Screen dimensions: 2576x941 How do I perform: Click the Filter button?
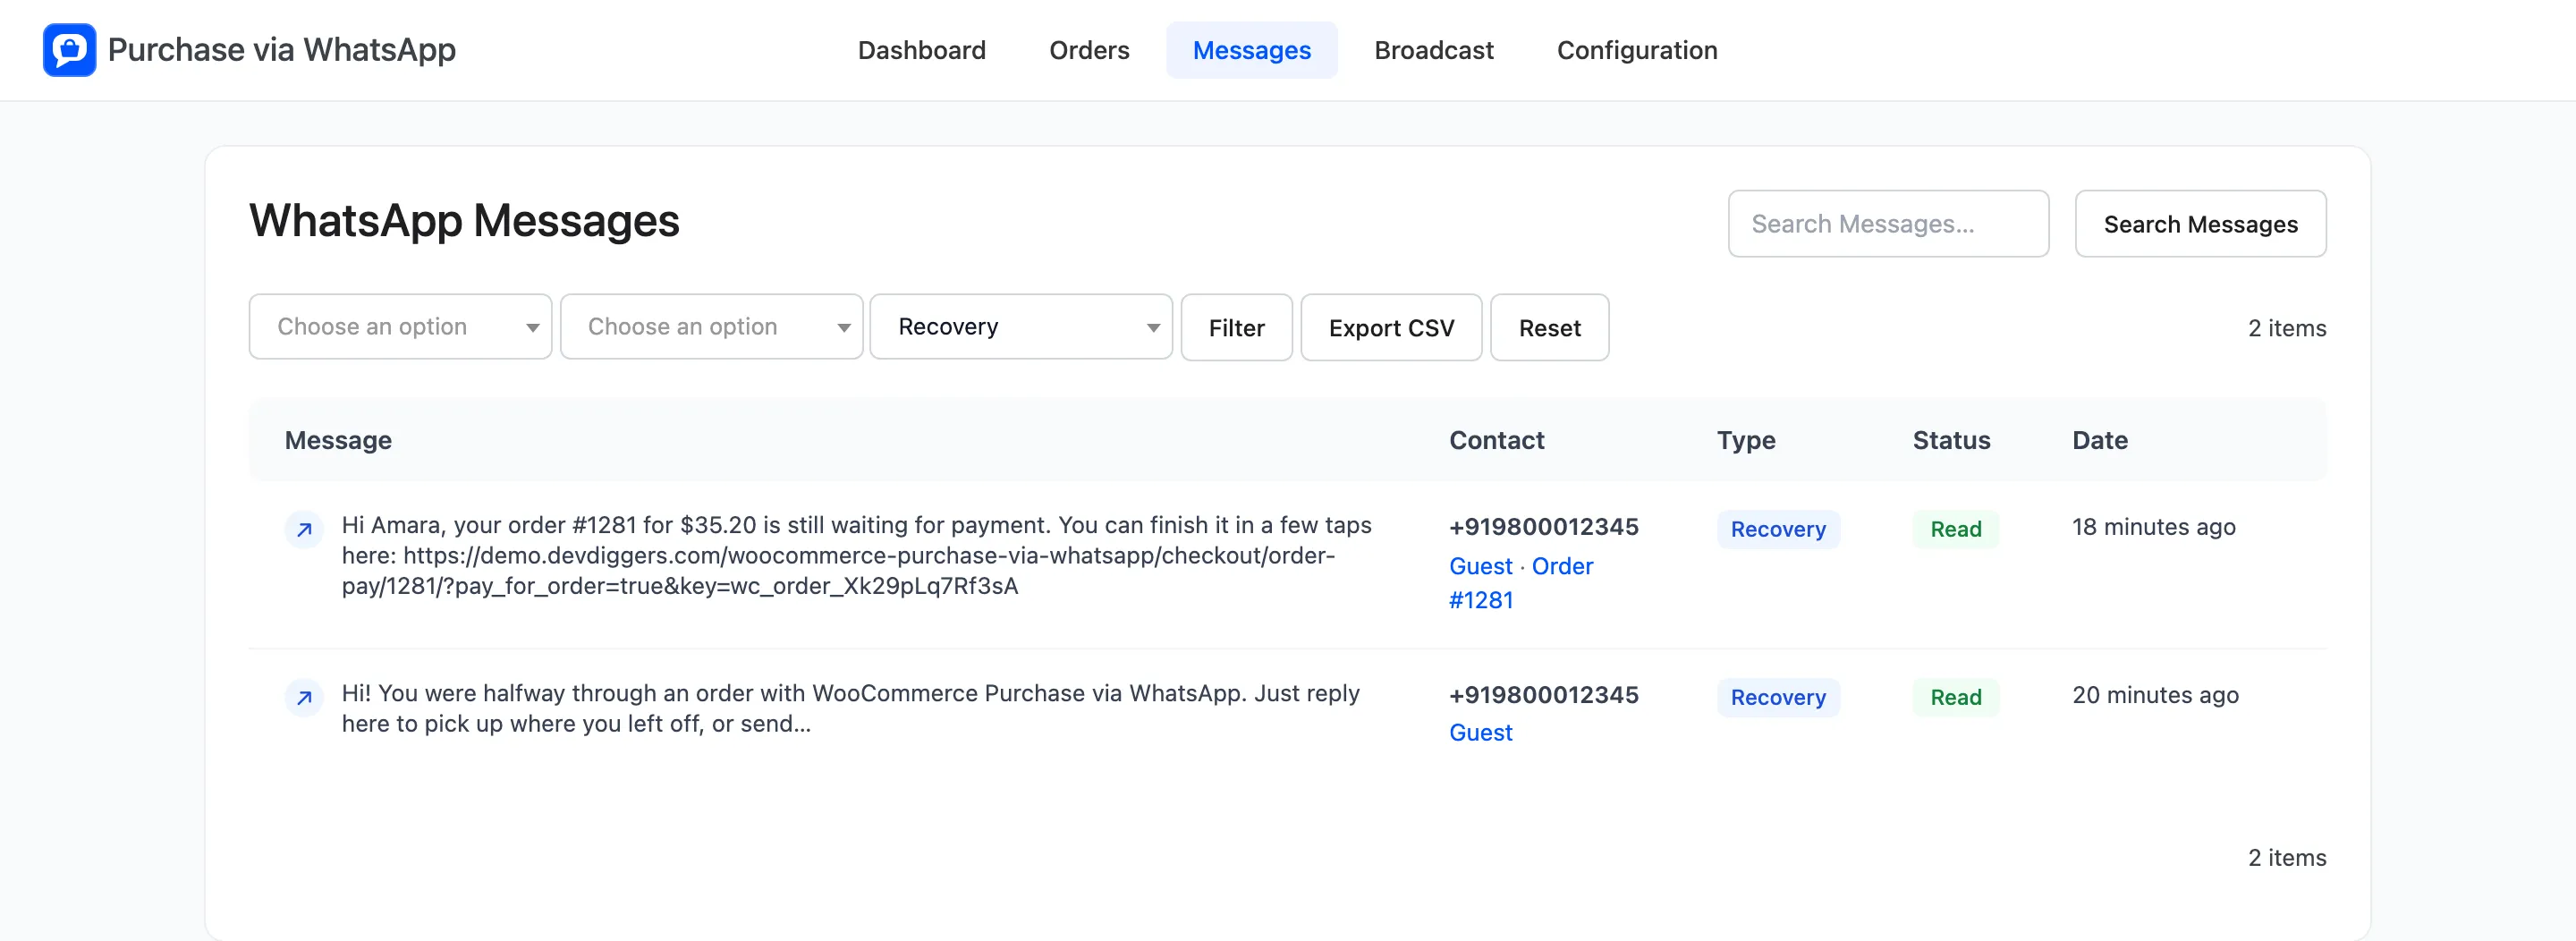[x=1236, y=328]
